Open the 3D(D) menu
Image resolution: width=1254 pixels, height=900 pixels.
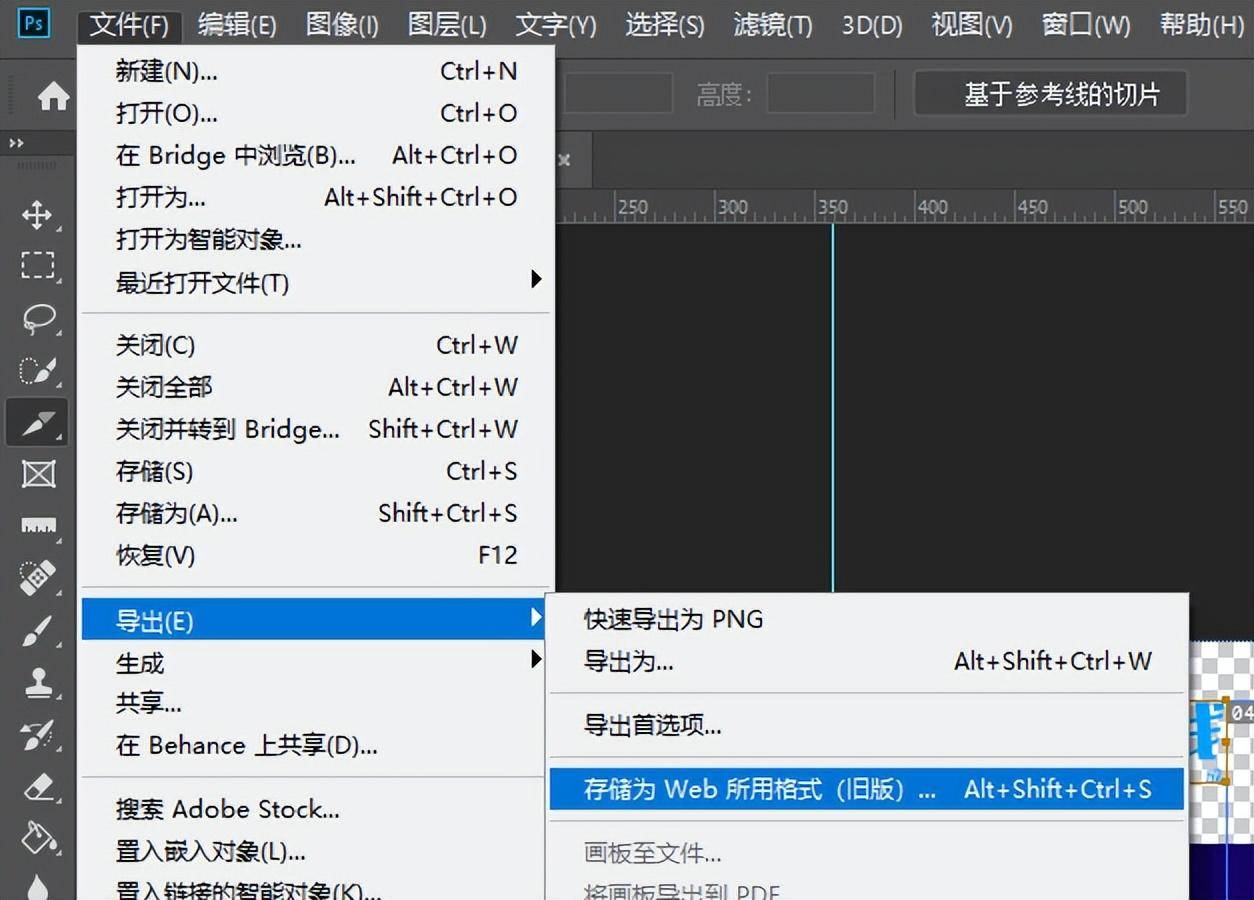tap(872, 24)
